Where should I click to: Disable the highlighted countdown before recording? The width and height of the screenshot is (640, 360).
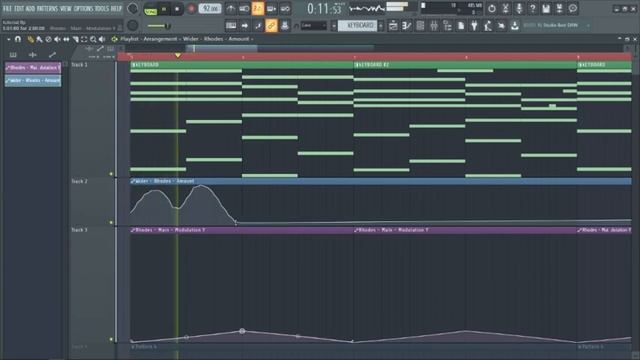coord(258,9)
